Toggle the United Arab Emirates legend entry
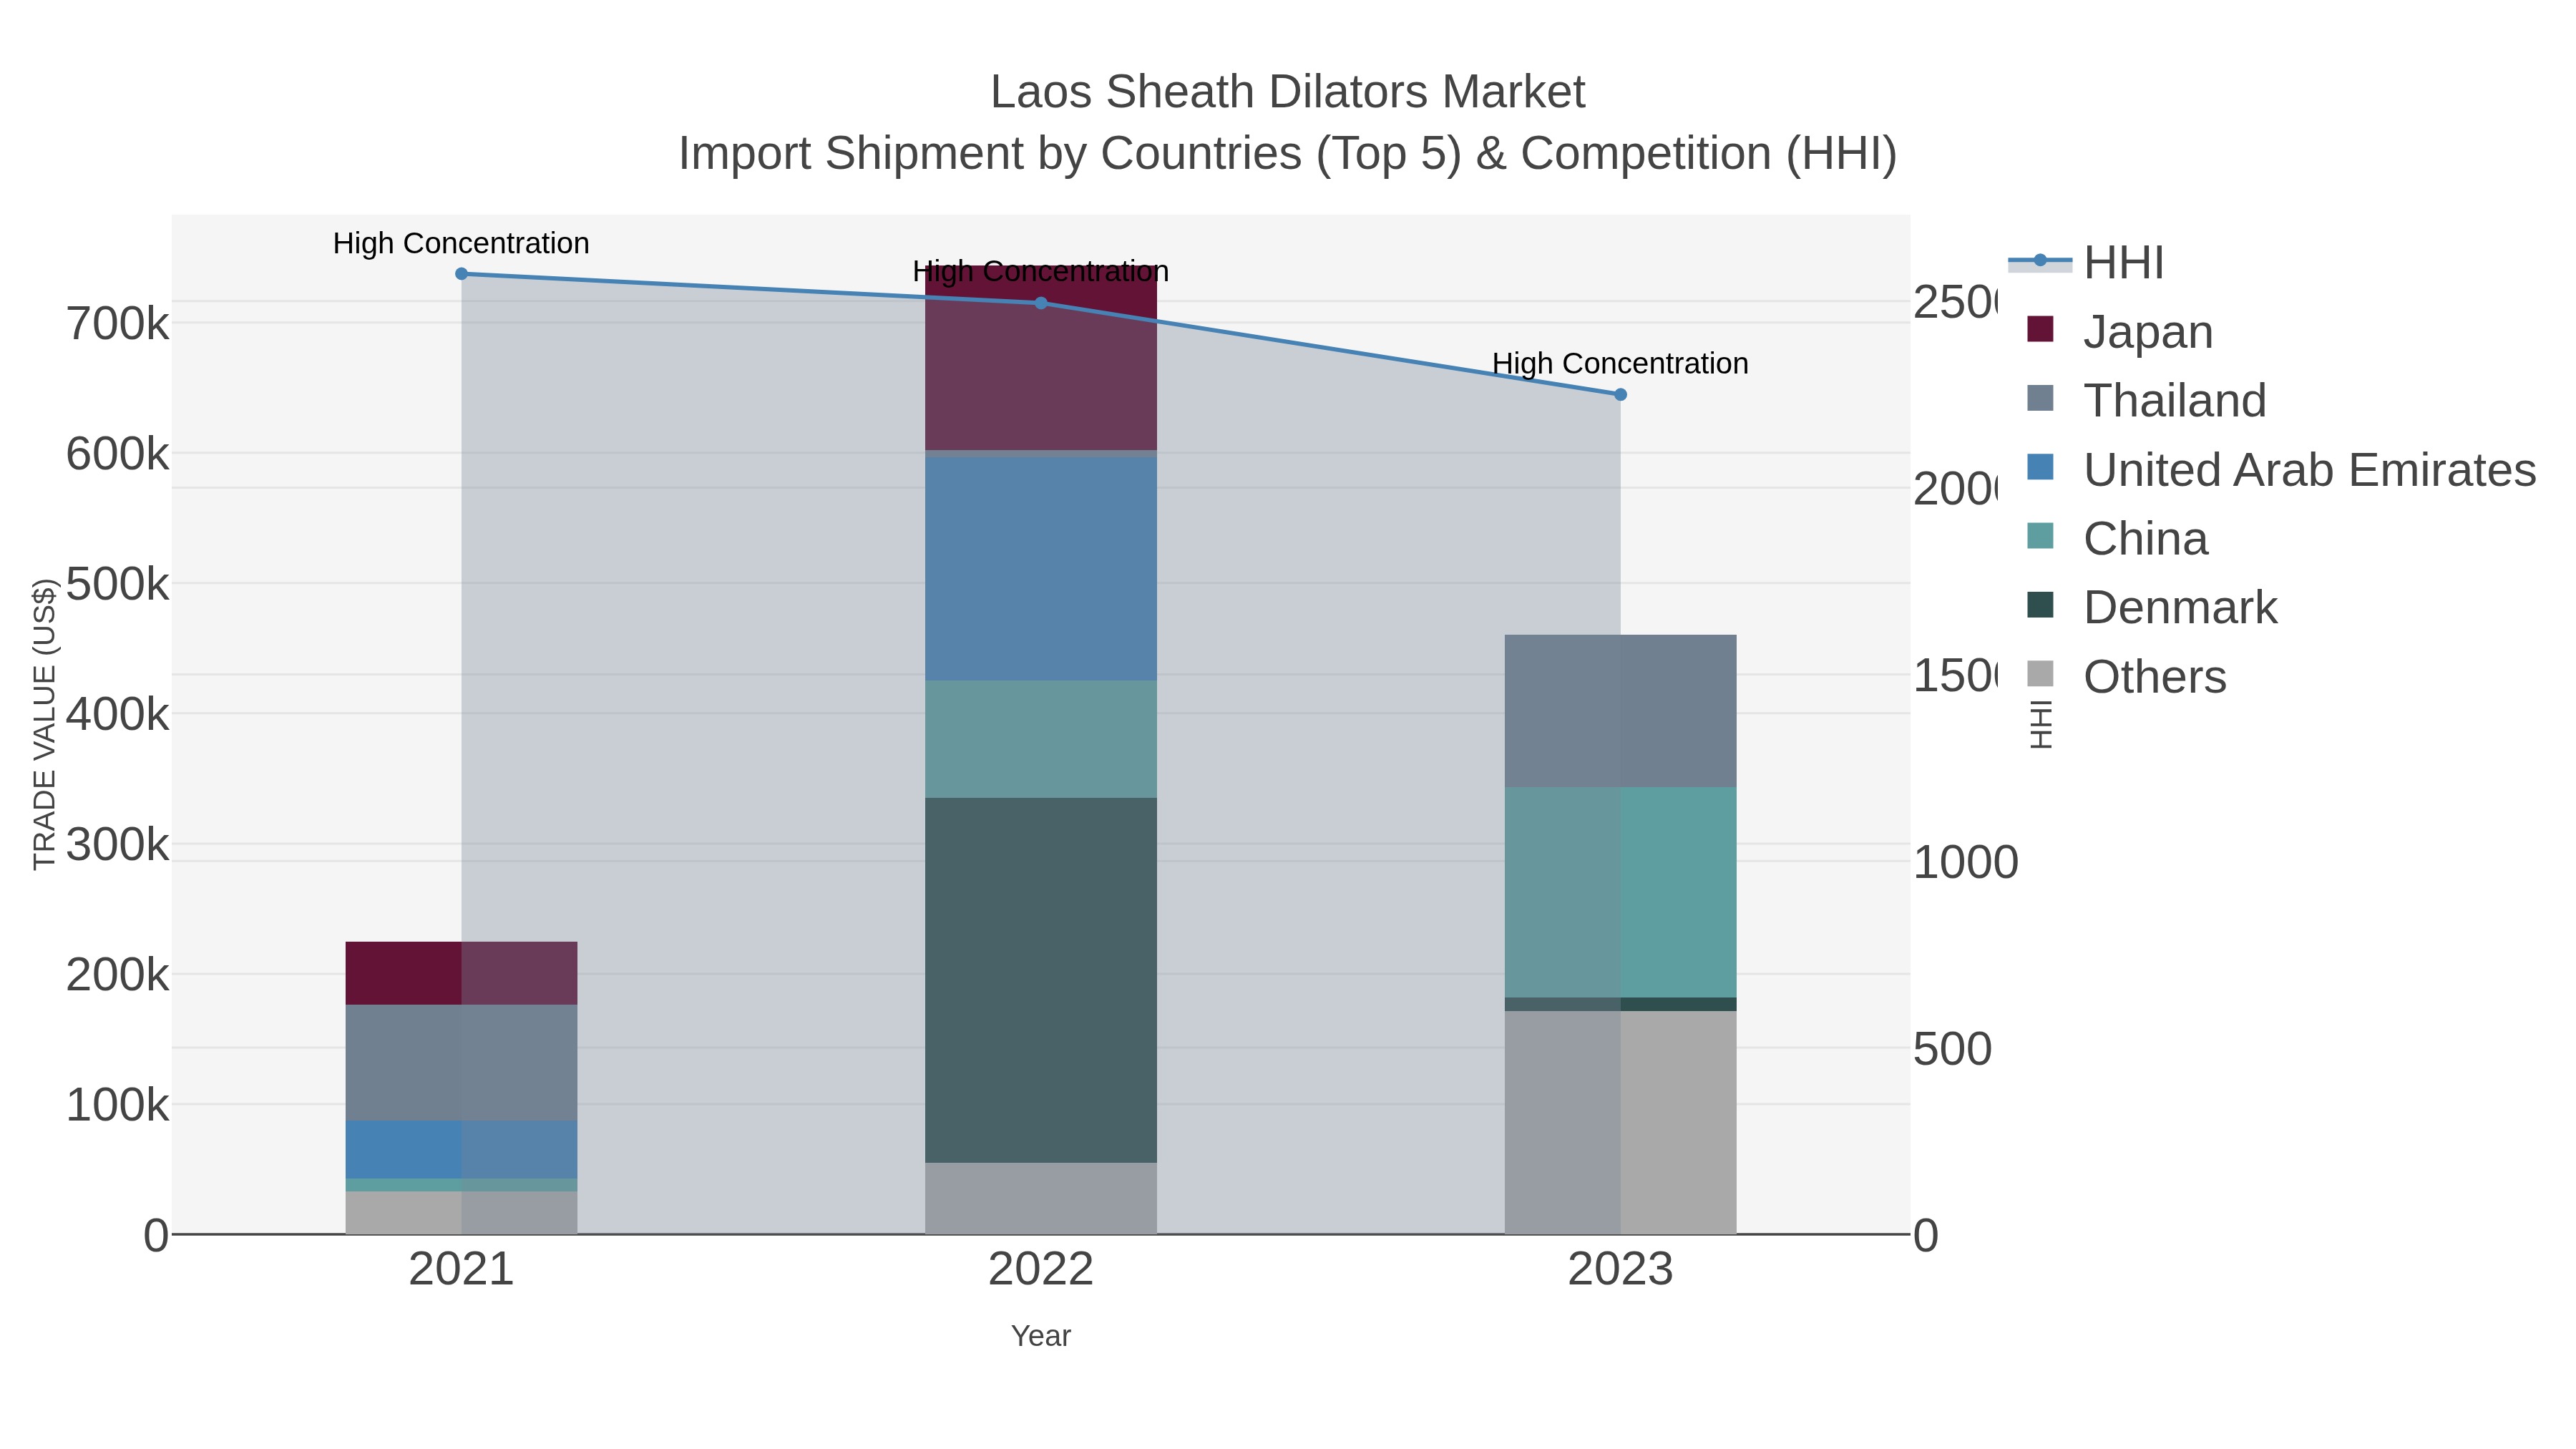 point(2282,469)
